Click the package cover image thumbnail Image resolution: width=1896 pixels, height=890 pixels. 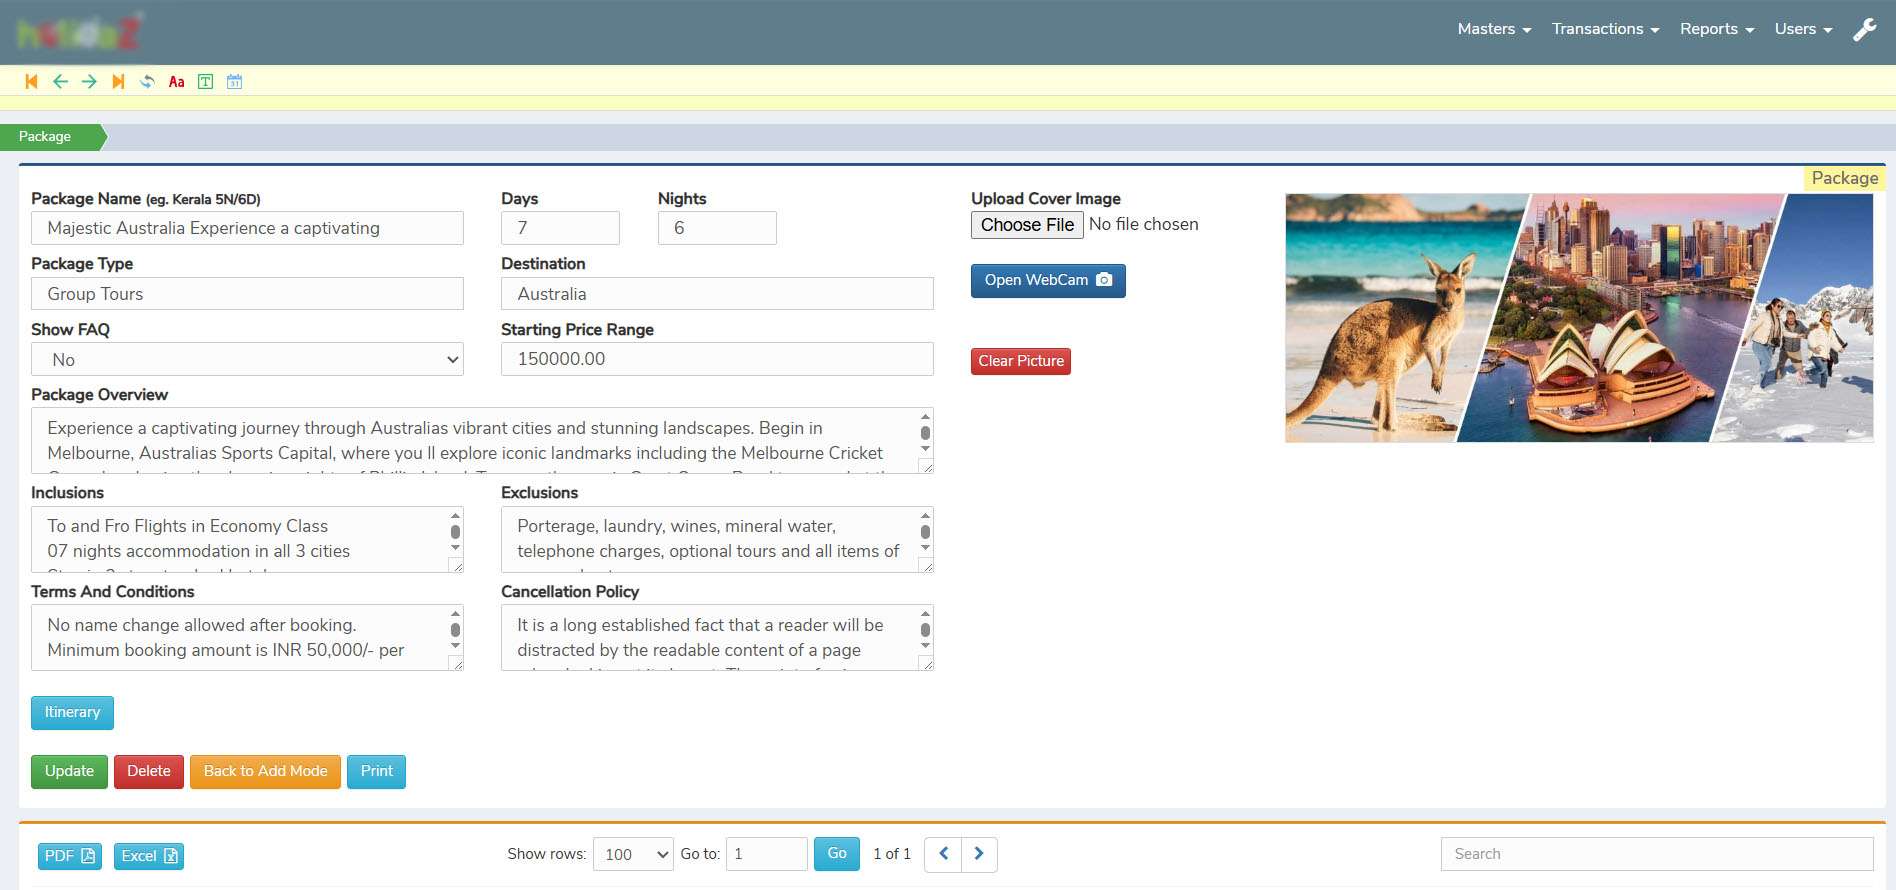point(1578,318)
